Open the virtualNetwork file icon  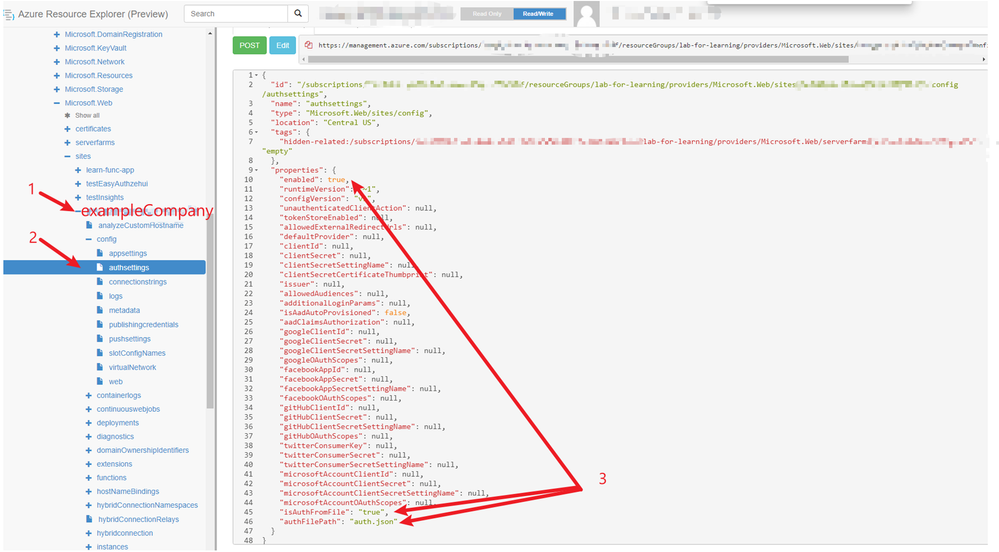coord(100,367)
